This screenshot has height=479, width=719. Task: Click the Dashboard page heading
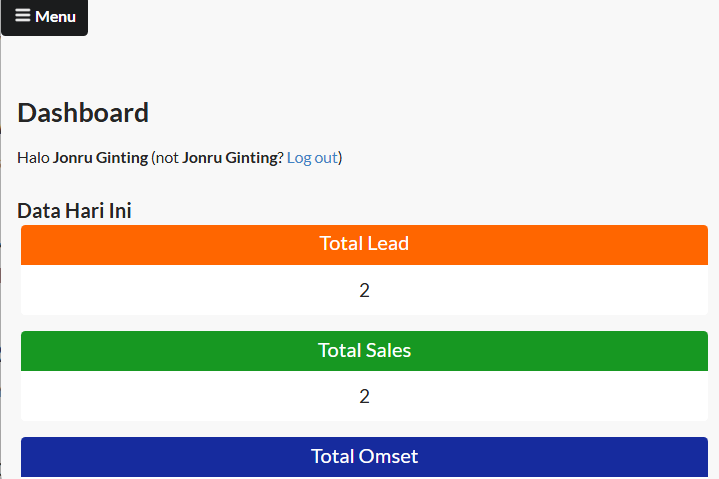[x=83, y=113]
